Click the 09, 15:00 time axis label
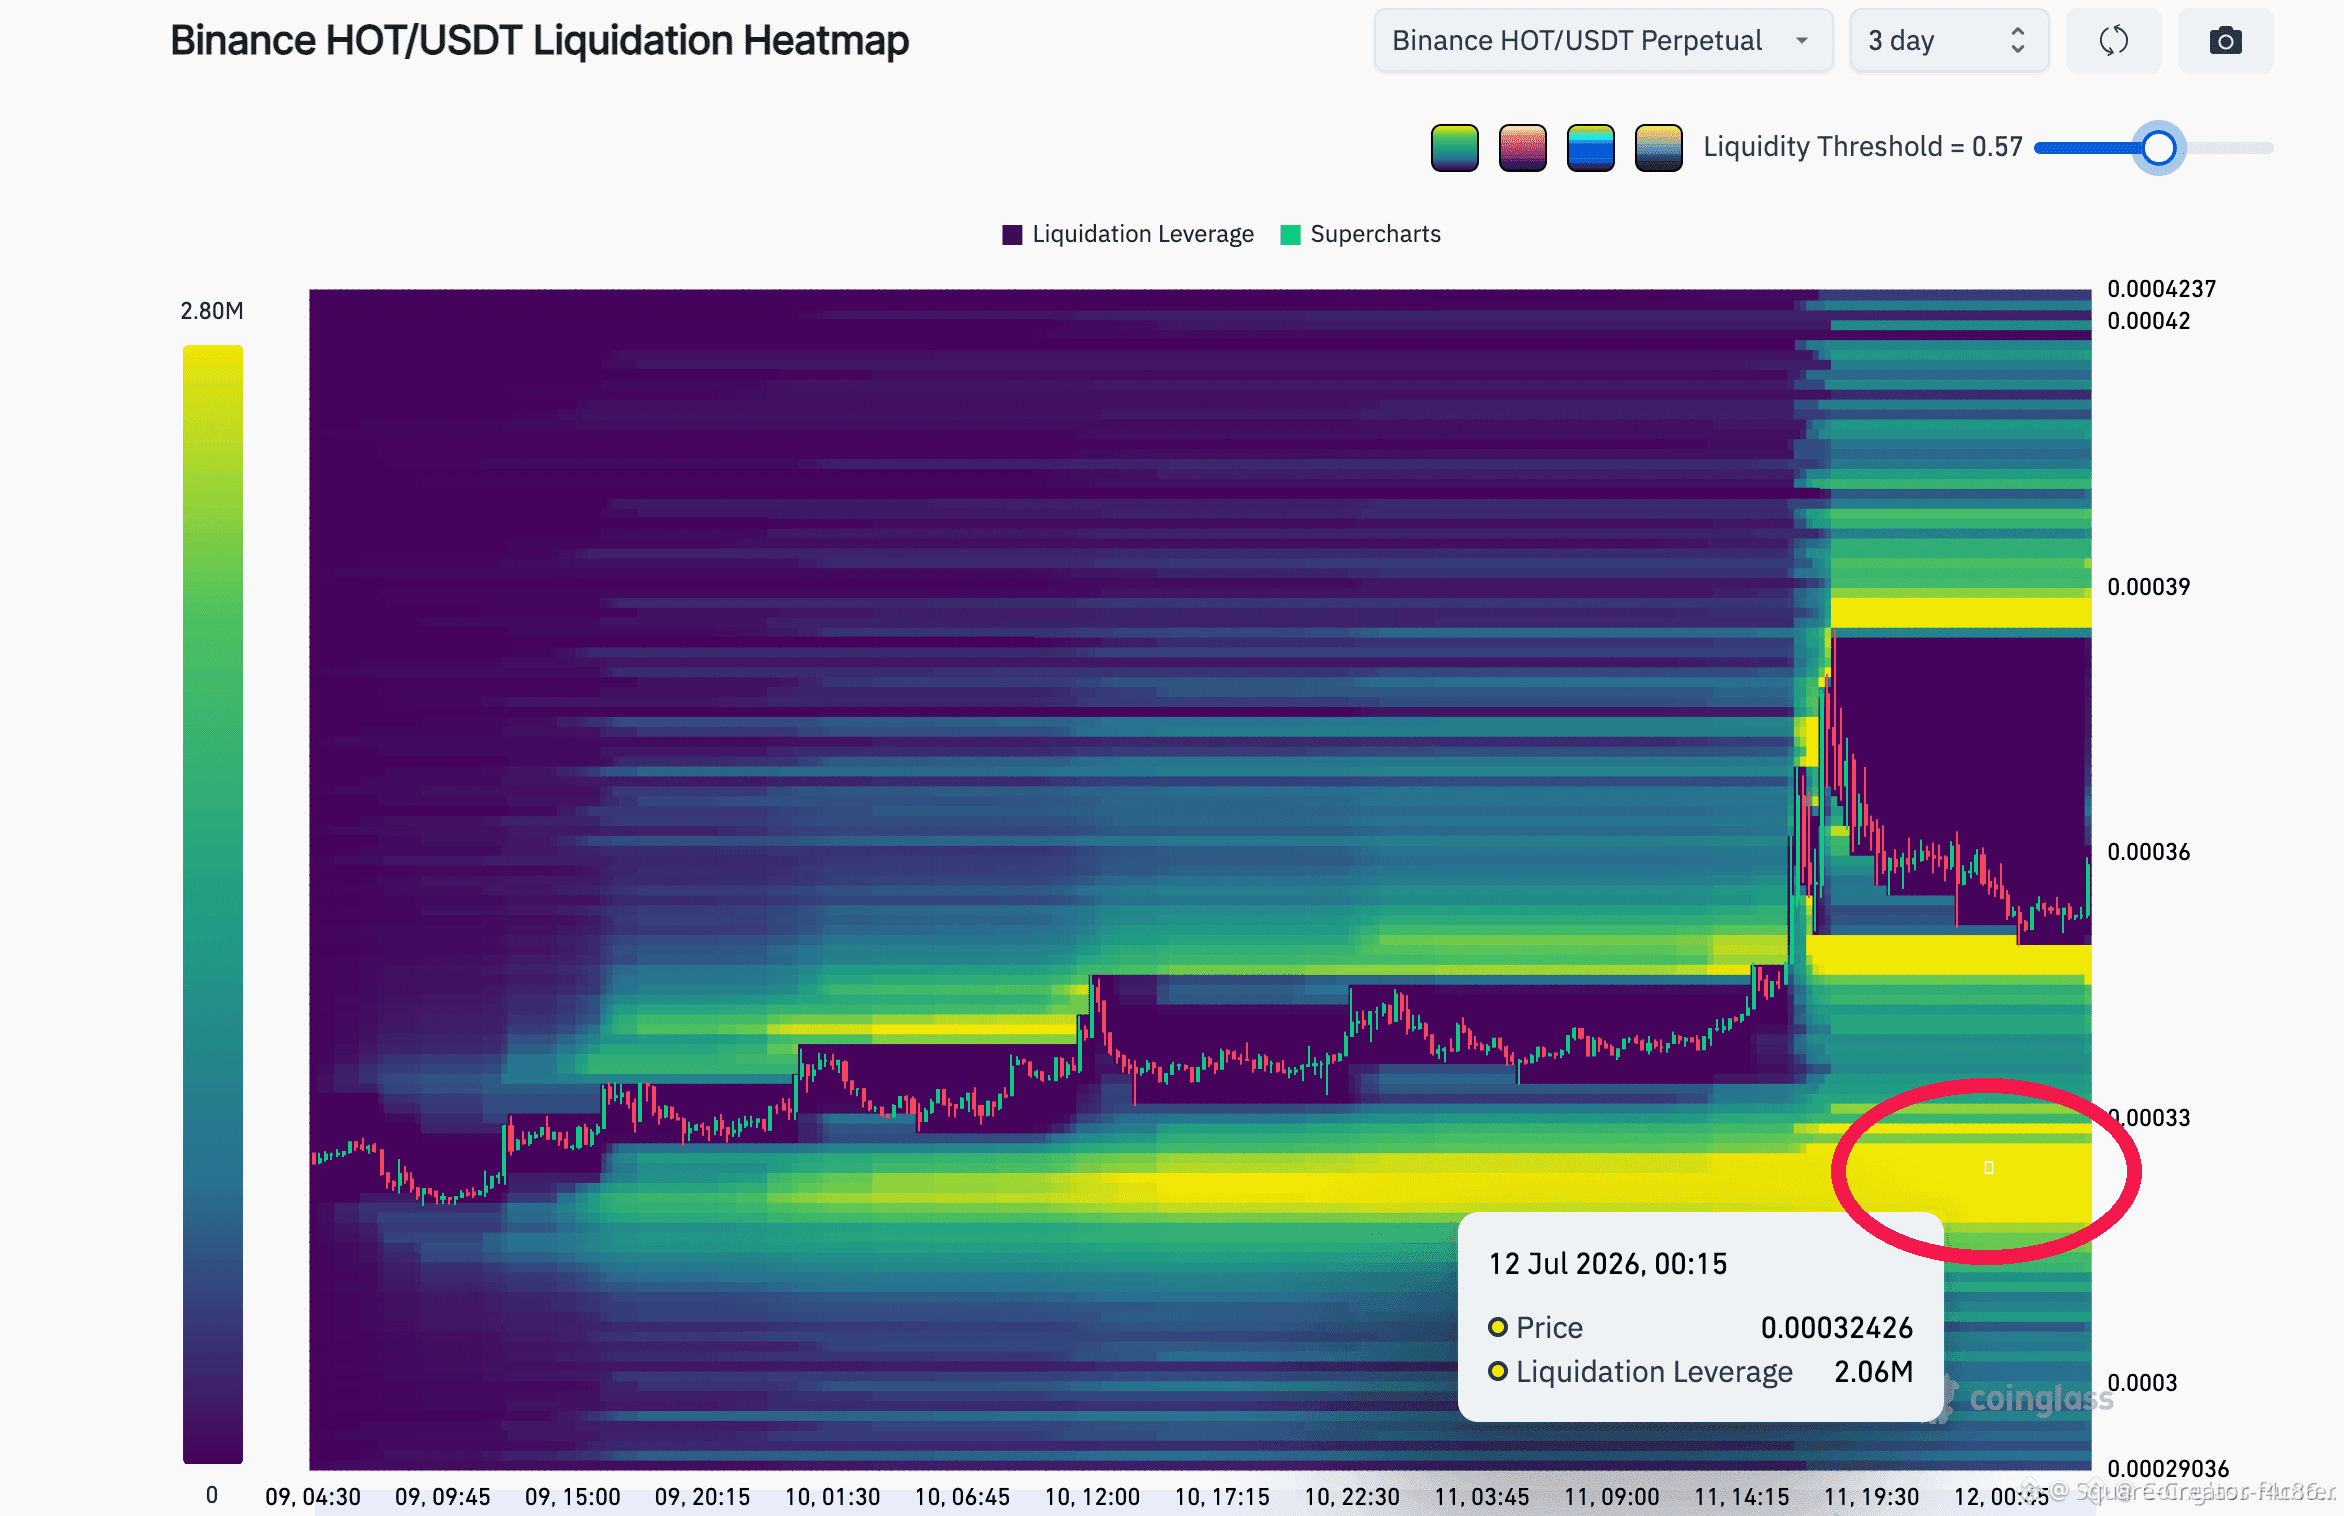 573,1497
